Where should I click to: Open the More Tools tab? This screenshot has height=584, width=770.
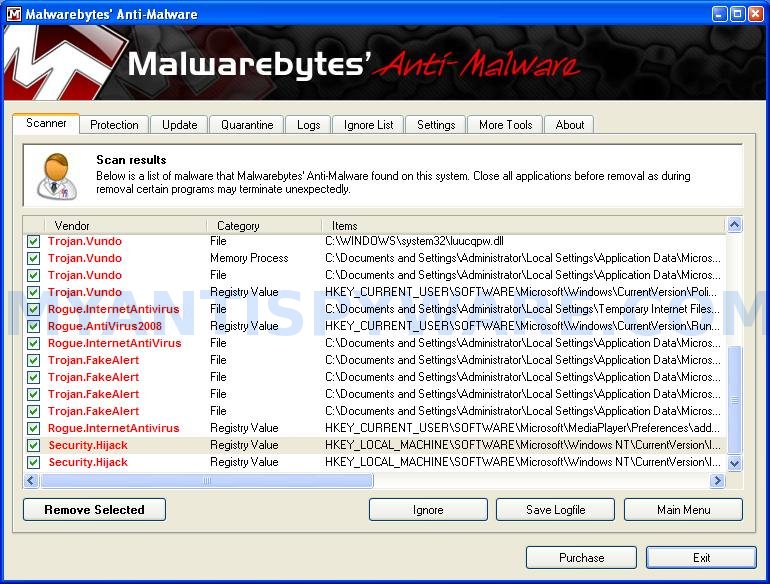[505, 125]
